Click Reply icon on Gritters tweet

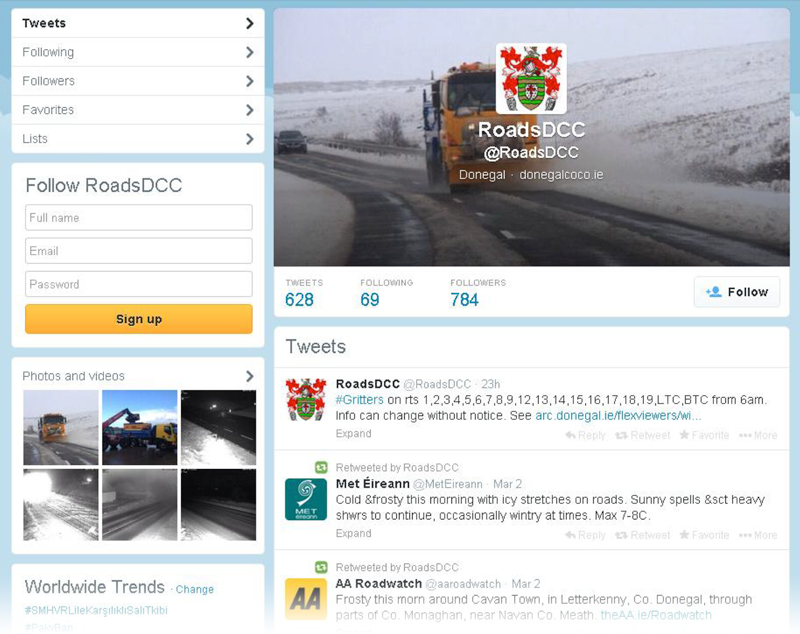[585, 435]
